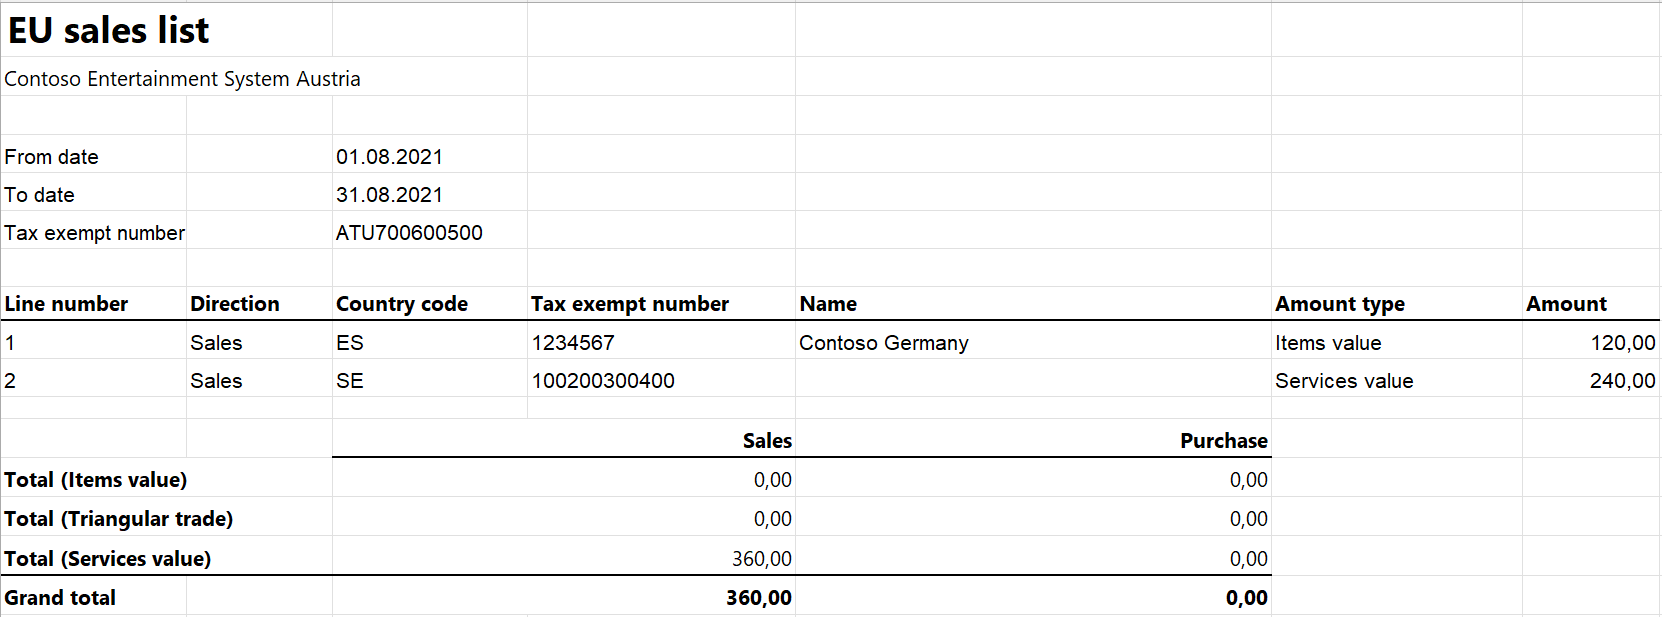Select the 'Grand total' row label
The width and height of the screenshot is (1662, 617).
[60, 598]
